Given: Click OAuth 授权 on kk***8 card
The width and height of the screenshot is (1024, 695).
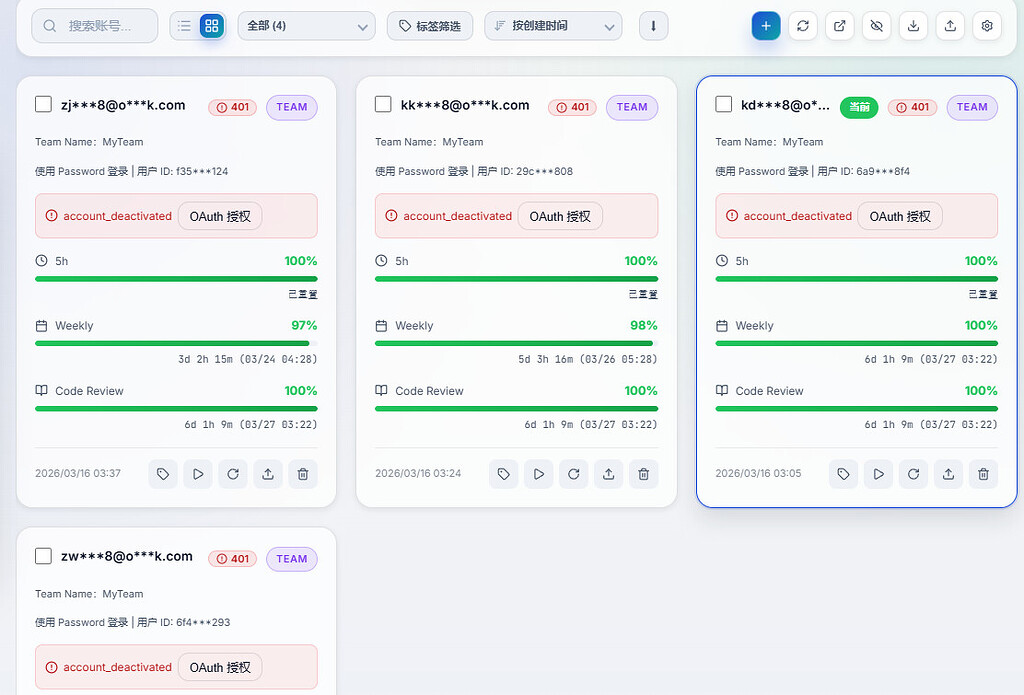Looking at the screenshot, I should (x=560, y=216).
